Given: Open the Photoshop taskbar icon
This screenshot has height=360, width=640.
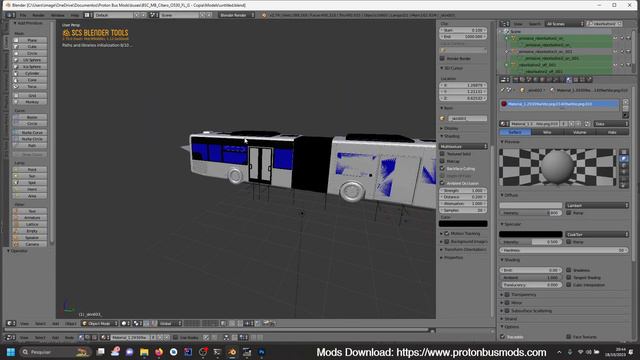Looking at the screenshot, I should pyautogui.click(x=261, y=352).
